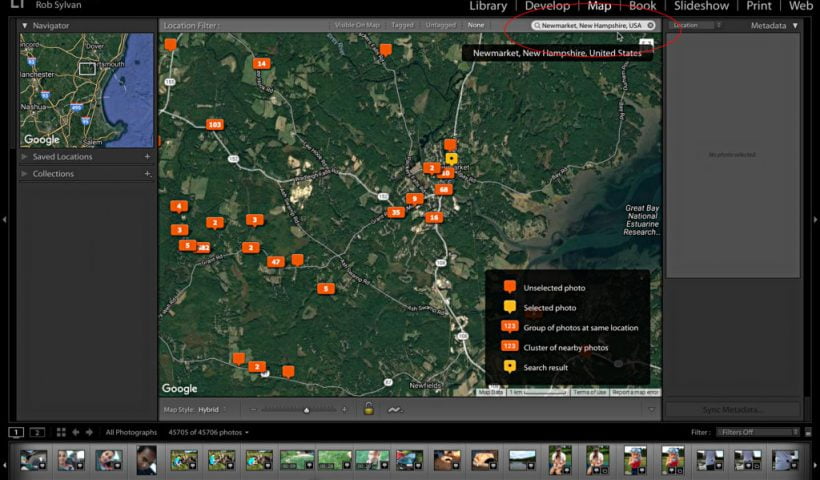Add a new collection with plus icon
The image size is (820, 480).
coord(148,174)
